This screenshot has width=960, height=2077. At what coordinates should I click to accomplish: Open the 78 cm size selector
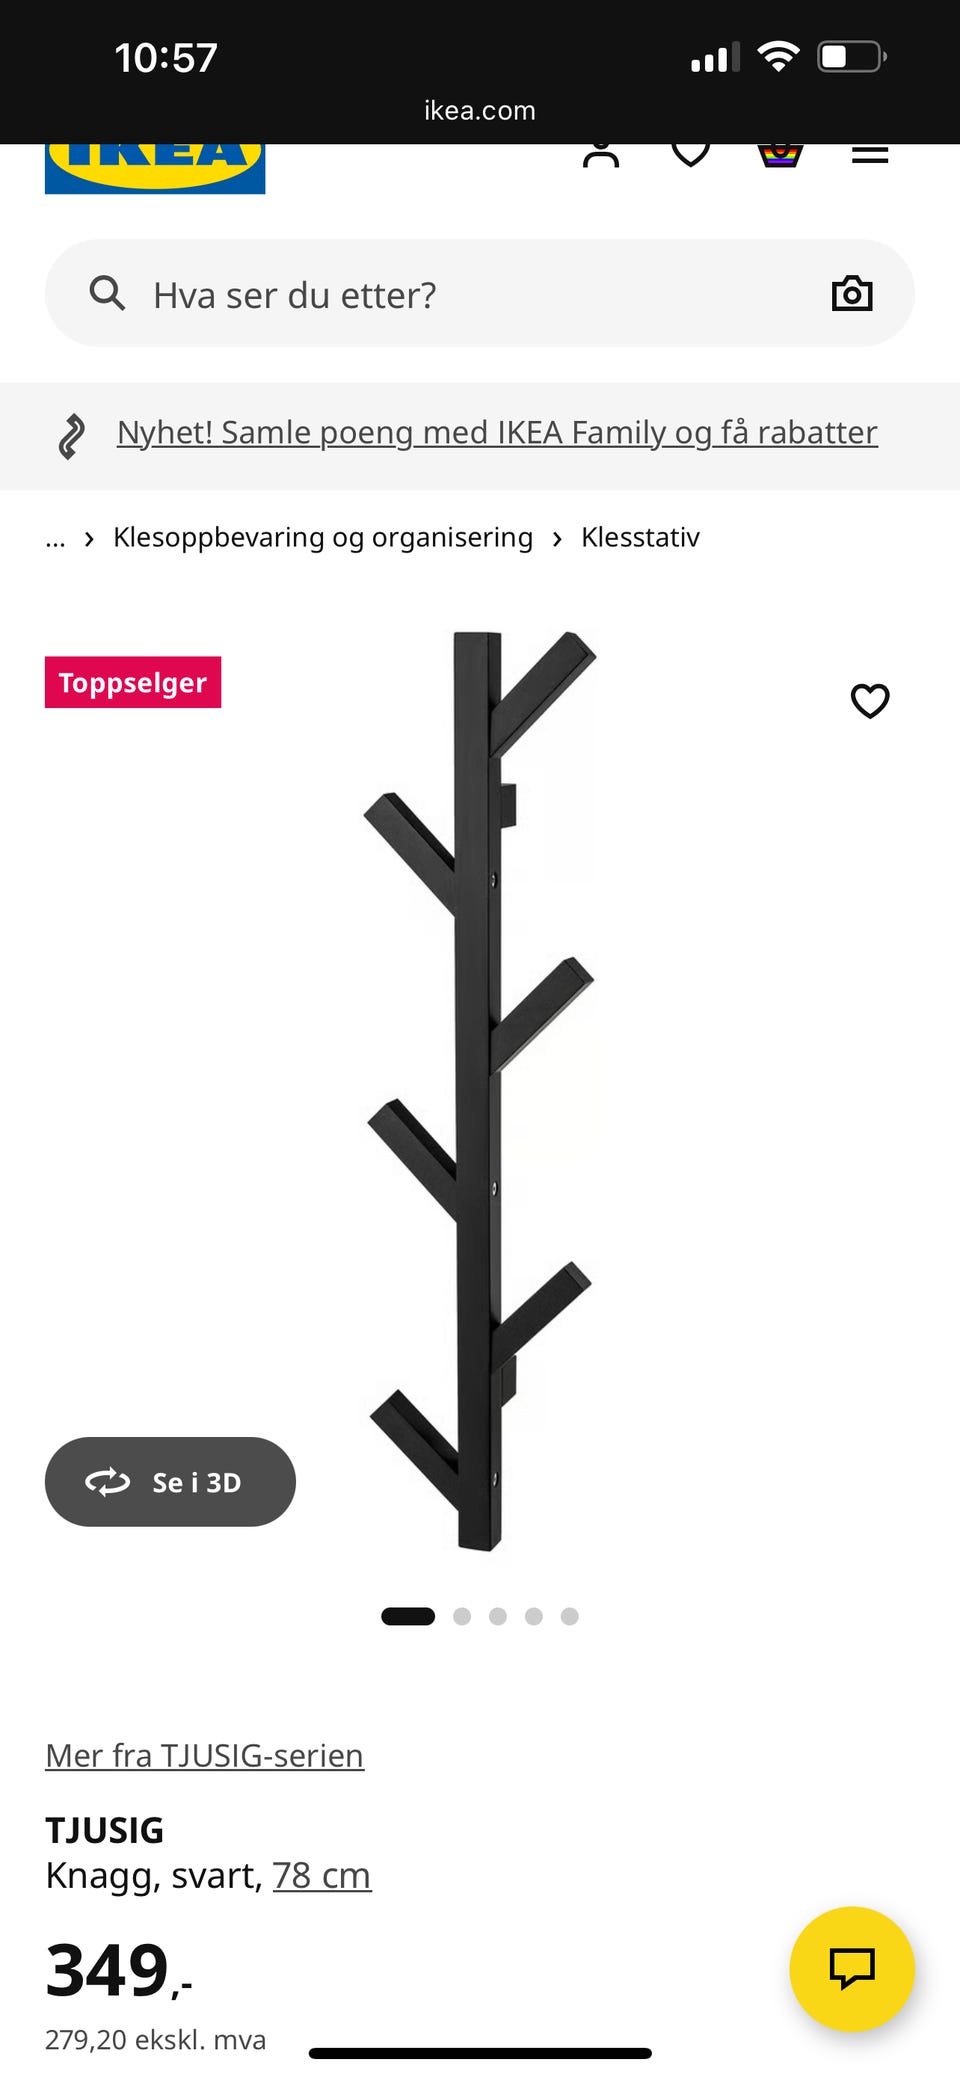click(x=322, y=1875)
